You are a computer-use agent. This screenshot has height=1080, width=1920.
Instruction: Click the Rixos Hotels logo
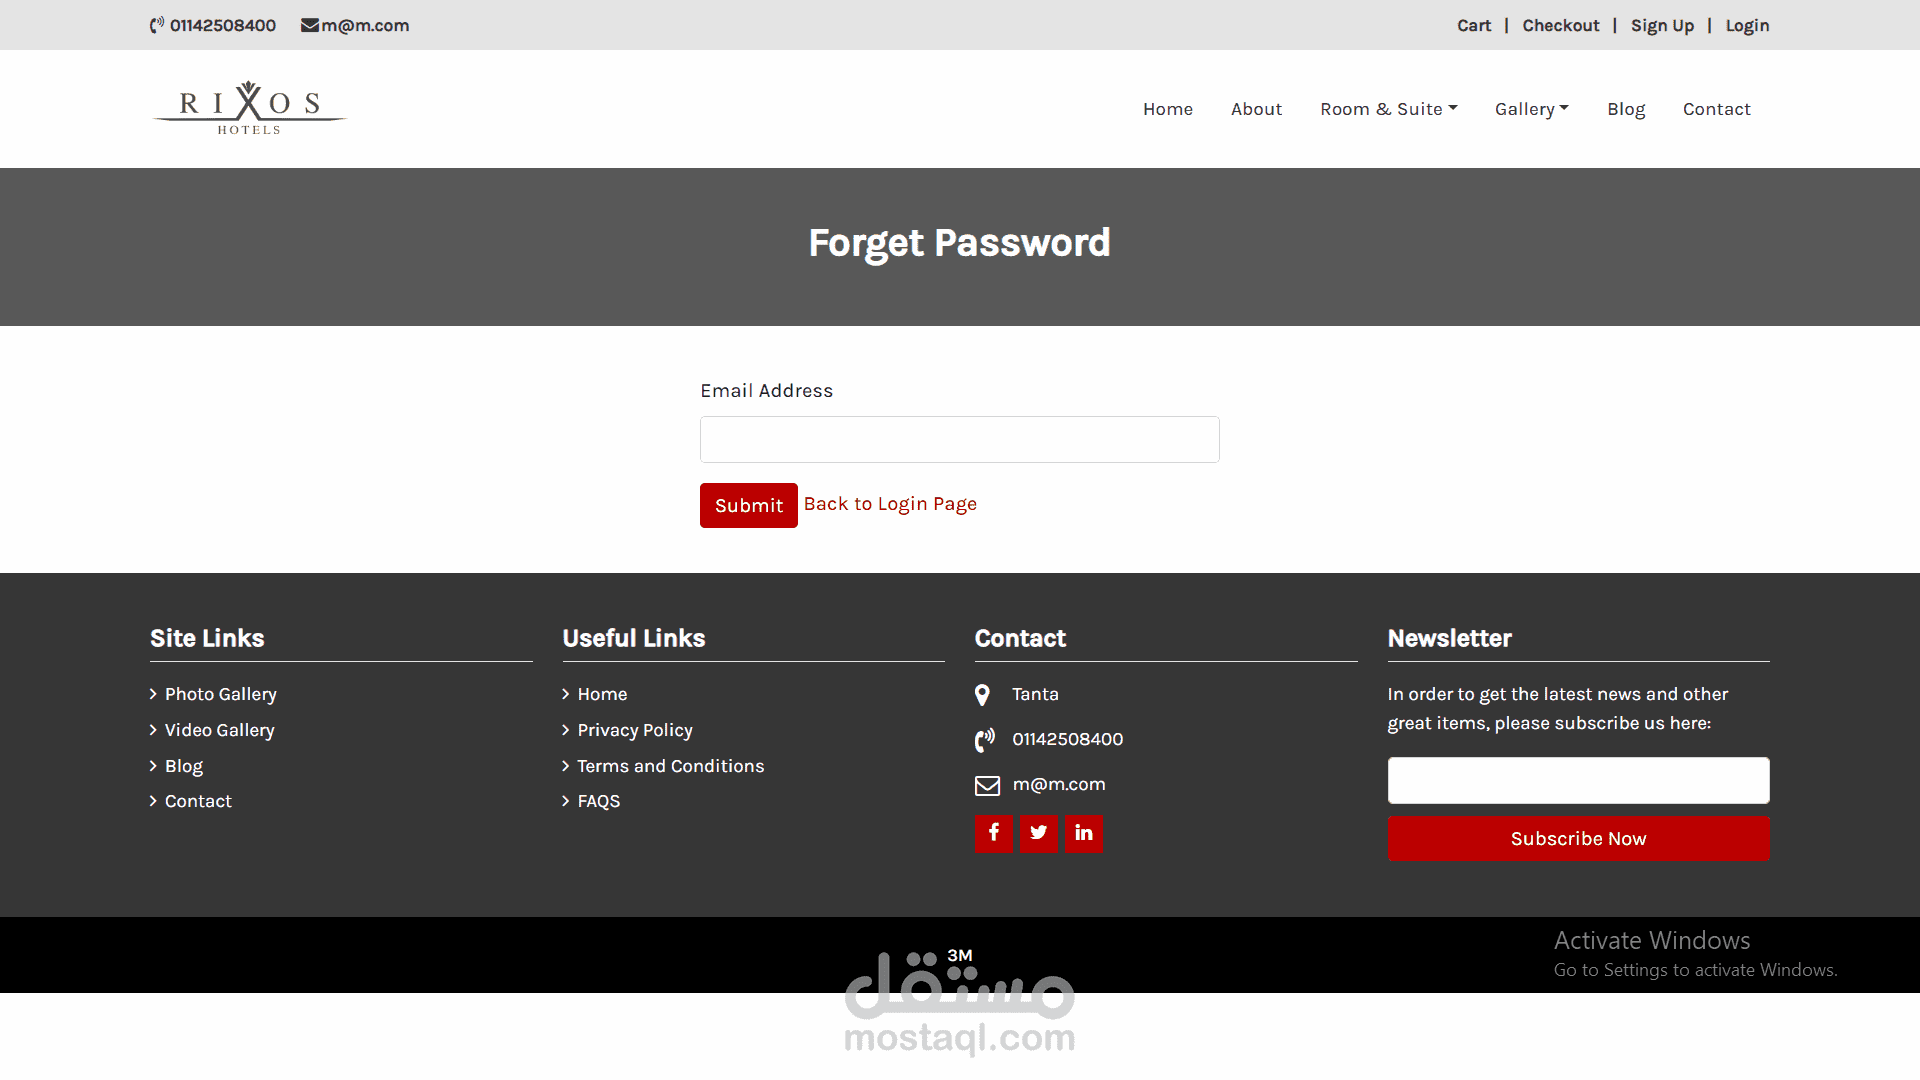(x=249, y=108)
